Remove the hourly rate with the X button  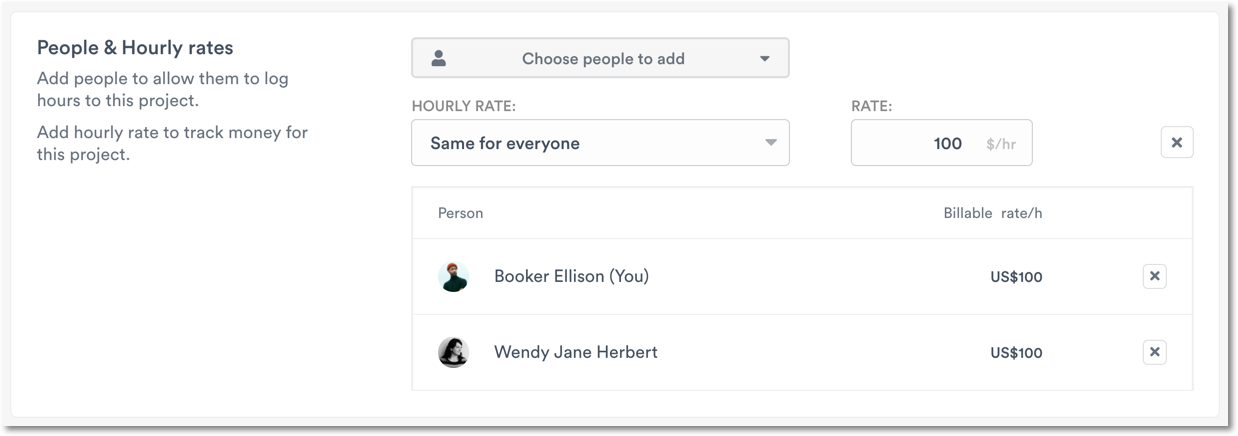(x=1176, y=143)
